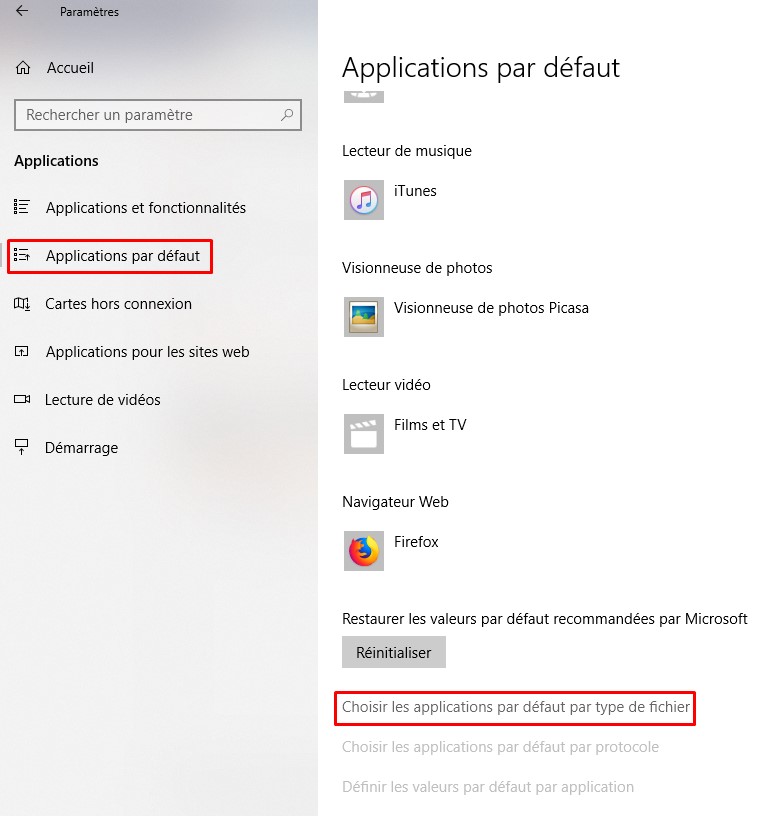
Task: Open choose default apps by protocol
Action: (501, 746)
